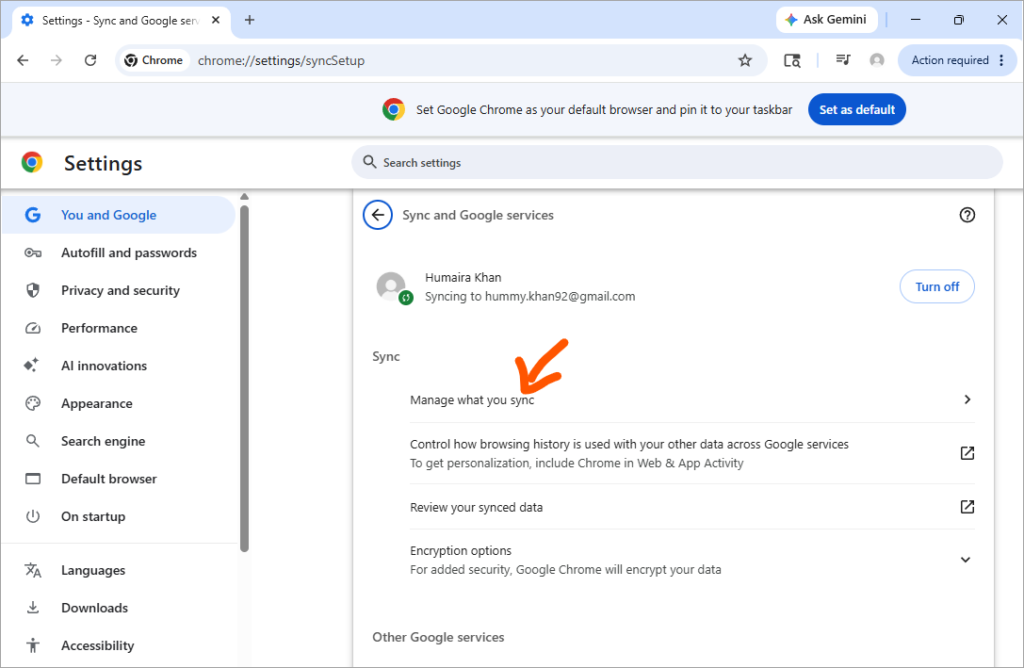Image resolution: width=1024 pixels, height=668 pixels.
Task: Click the Manage what you sync chevron
Action: 967,399
